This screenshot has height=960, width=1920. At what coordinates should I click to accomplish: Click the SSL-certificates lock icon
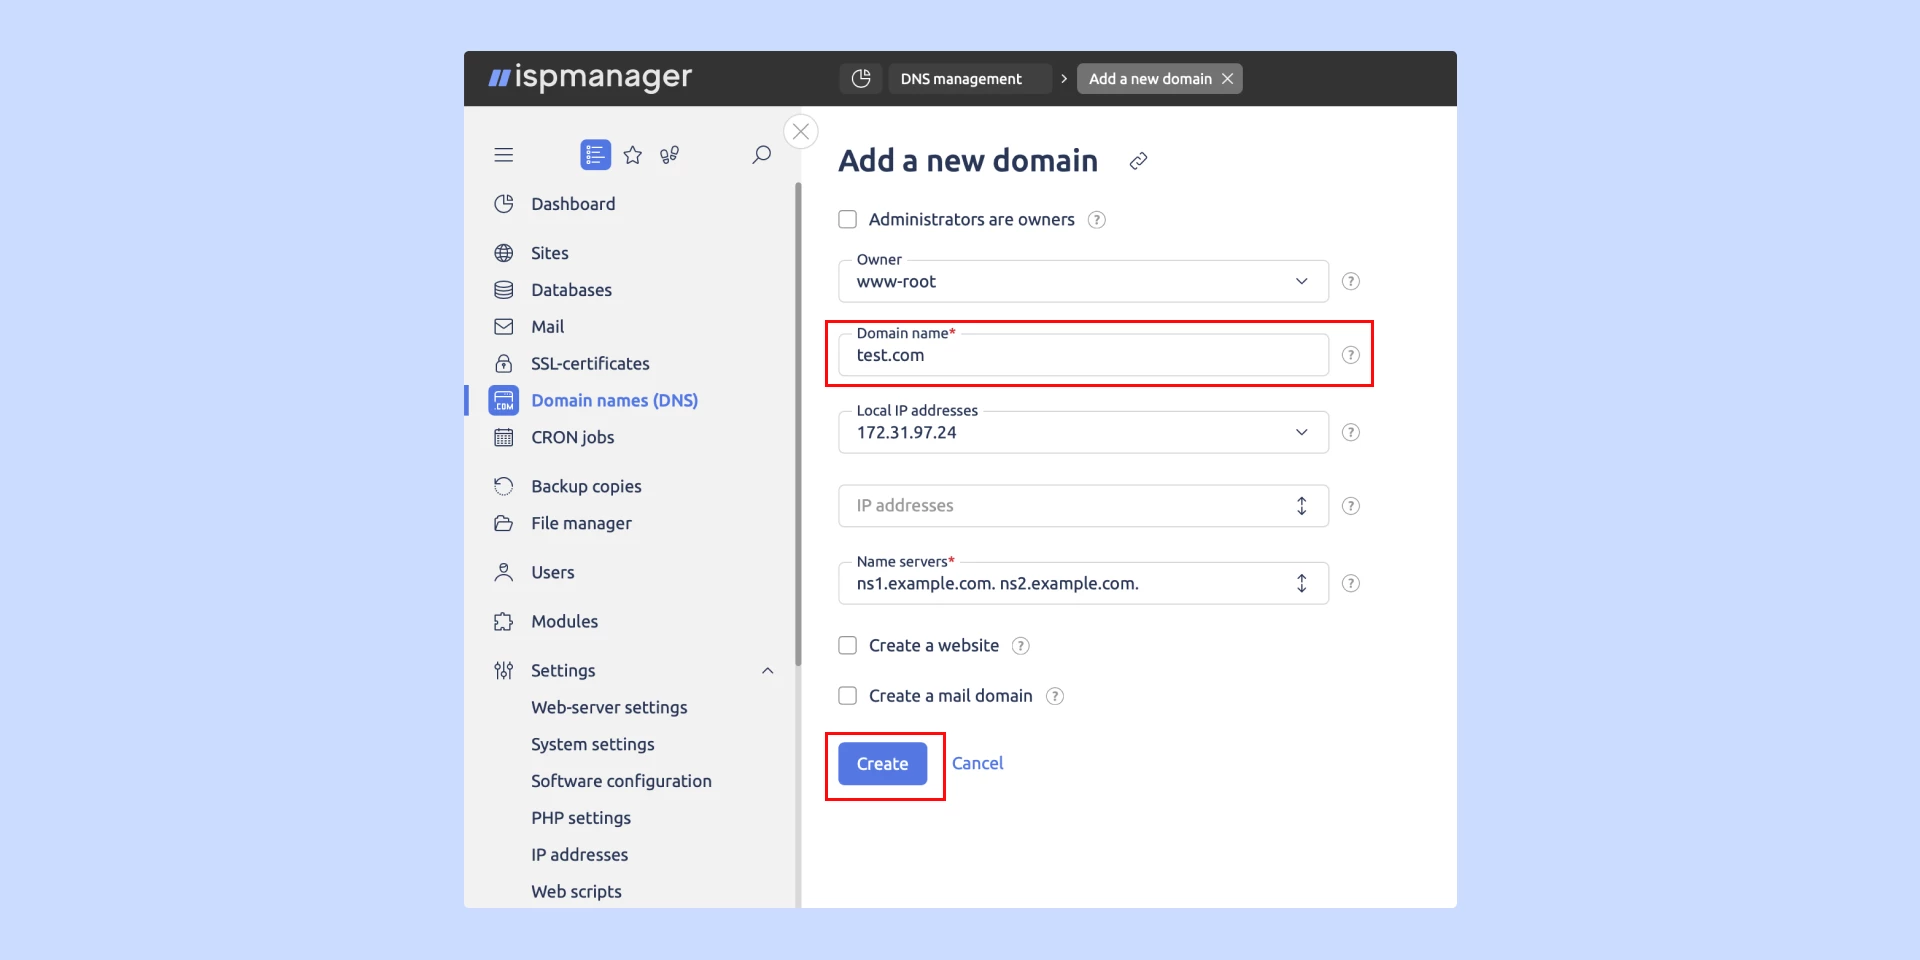tap(504, 364)
